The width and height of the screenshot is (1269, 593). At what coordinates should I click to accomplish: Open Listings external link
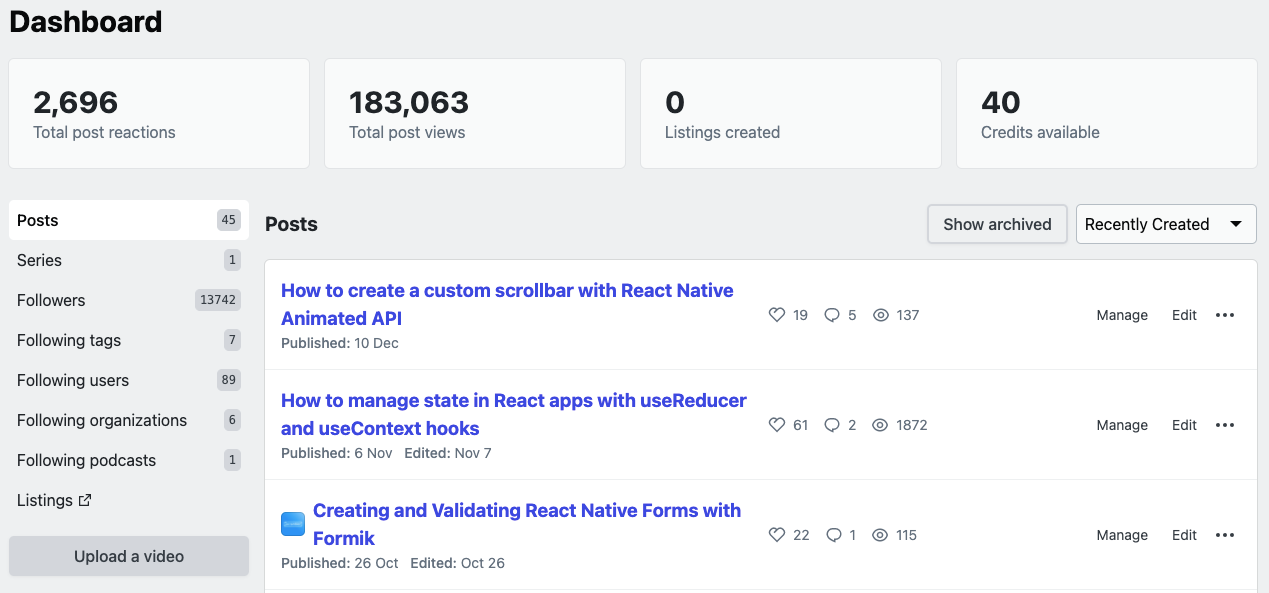pyautogui.click(x=54, y=500)
